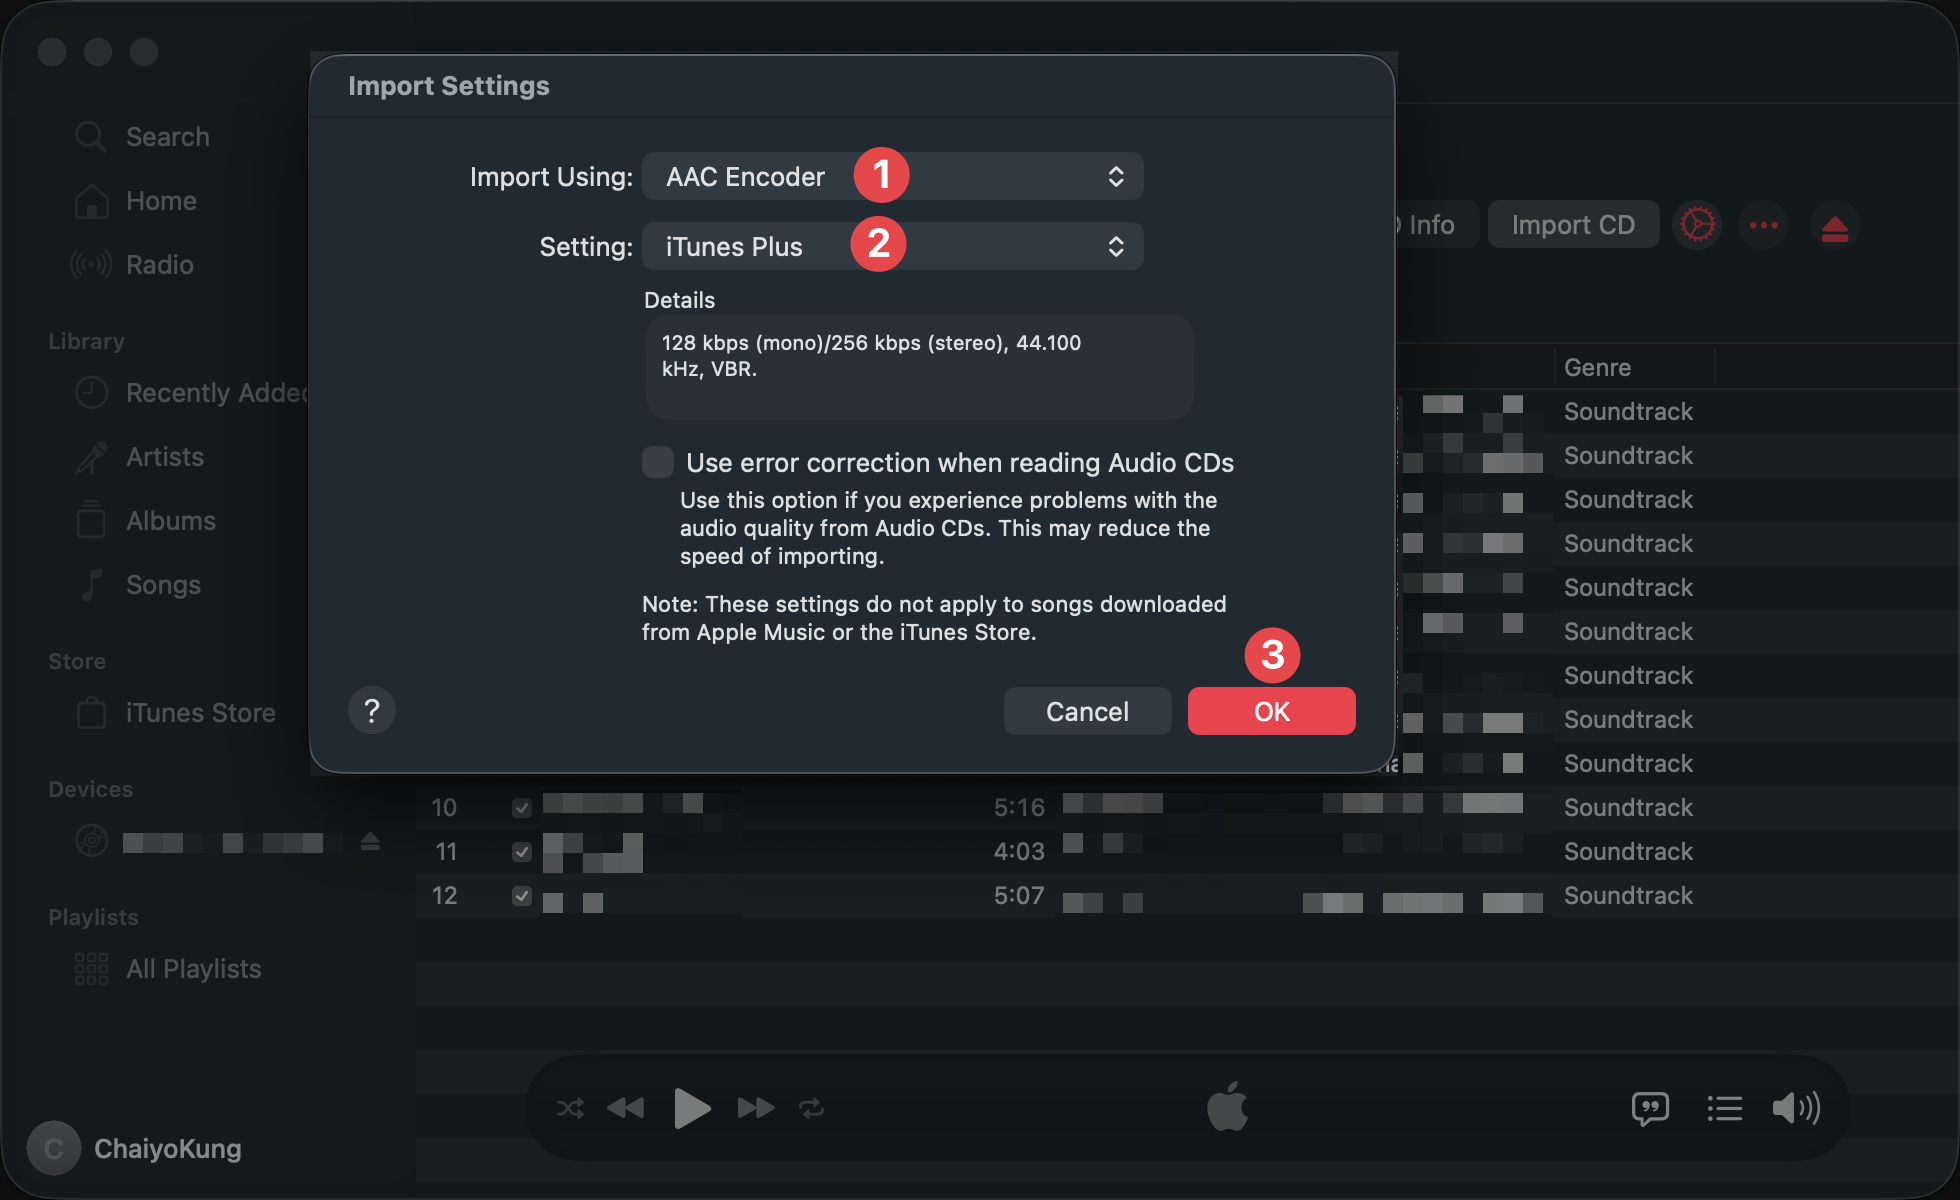Viewport: 1960px width, 1200px height.
Task: Browse the Albums section
Action: click(171, 520)
